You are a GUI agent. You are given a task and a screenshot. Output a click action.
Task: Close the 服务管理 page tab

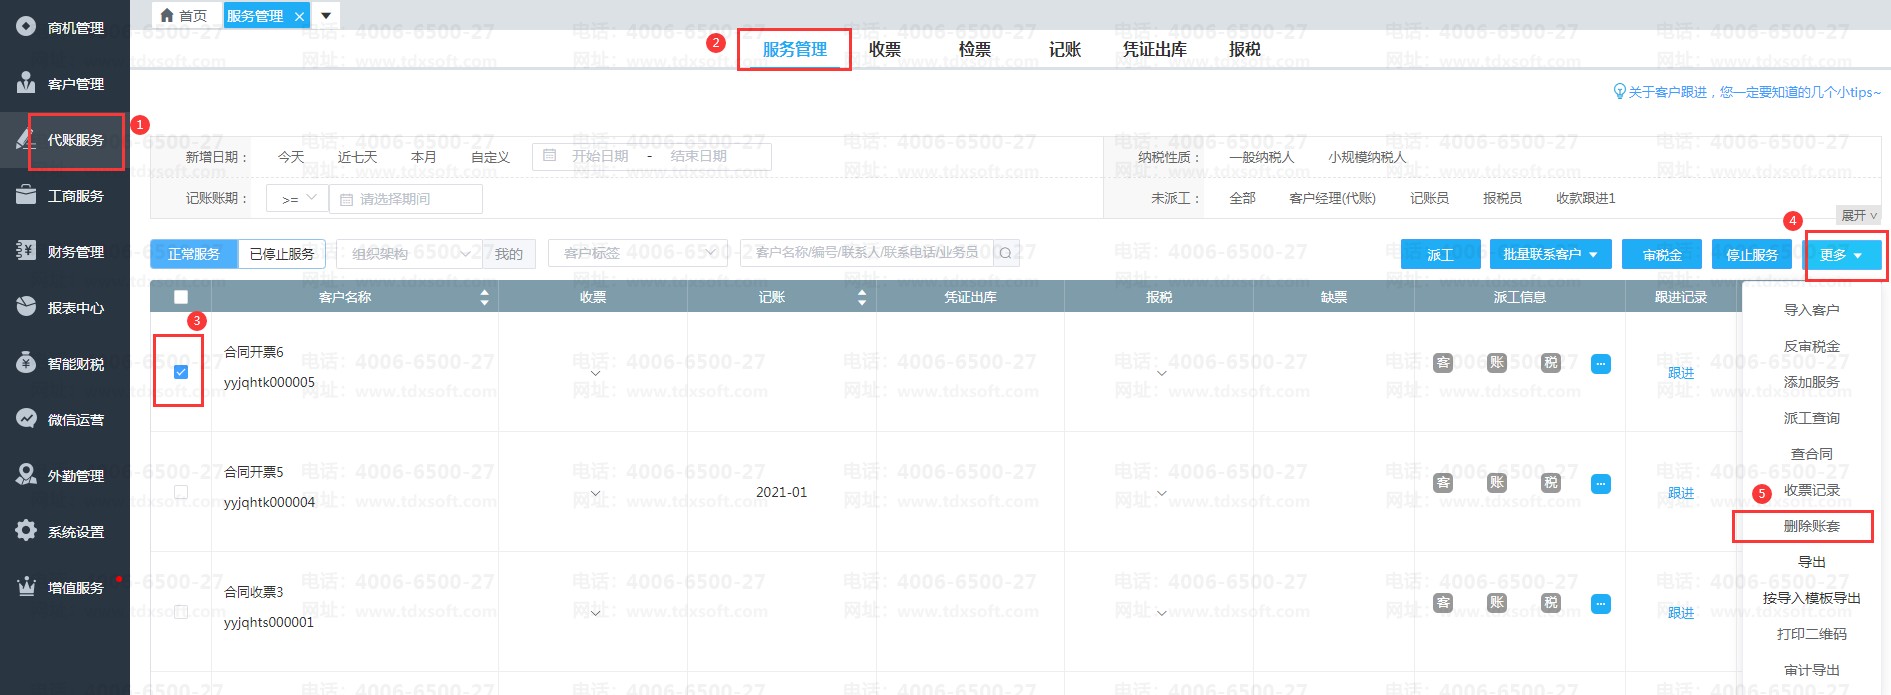(x=299, y=17)
